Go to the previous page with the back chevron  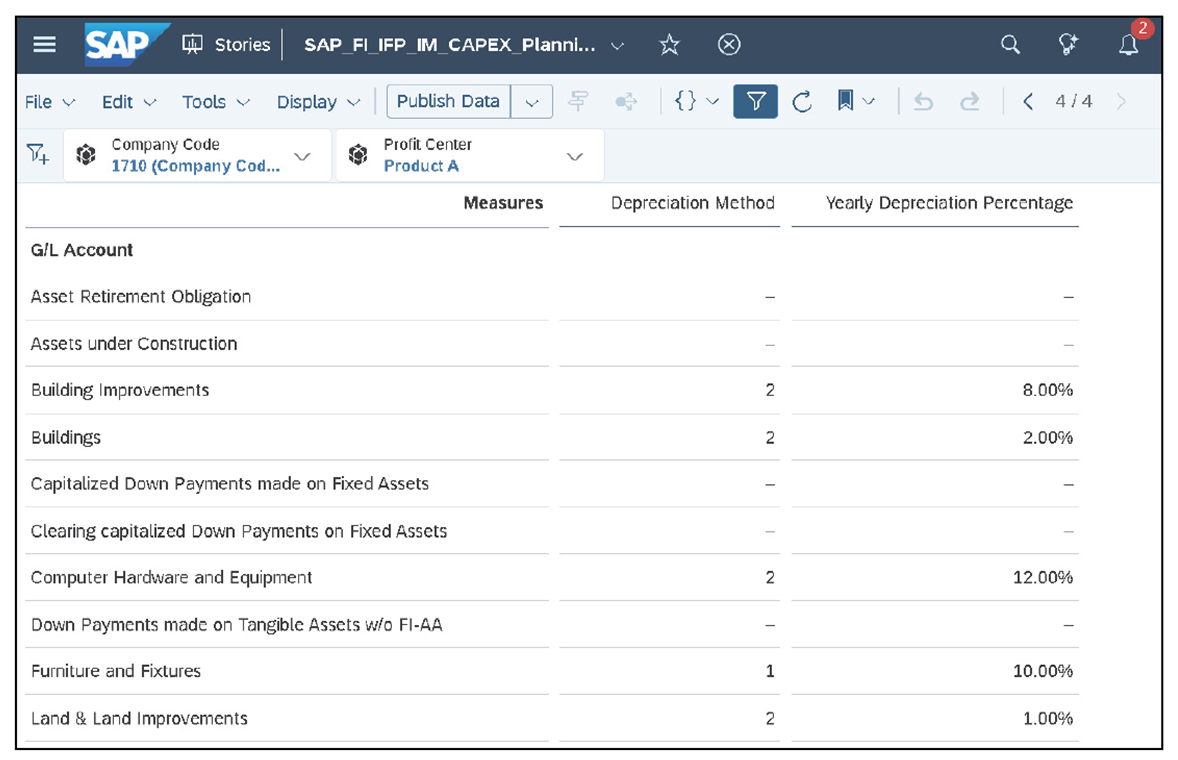click(x=1028, y=101)
